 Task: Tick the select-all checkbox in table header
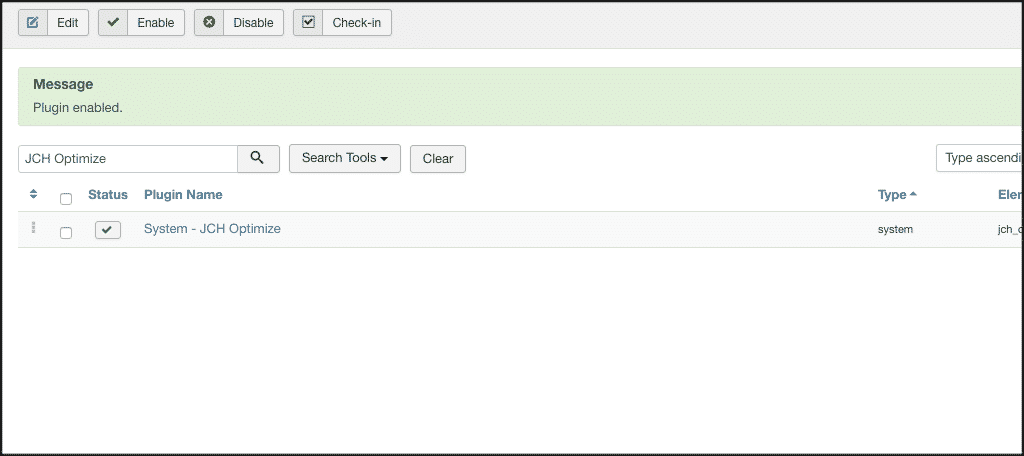[x=66, y=198]
